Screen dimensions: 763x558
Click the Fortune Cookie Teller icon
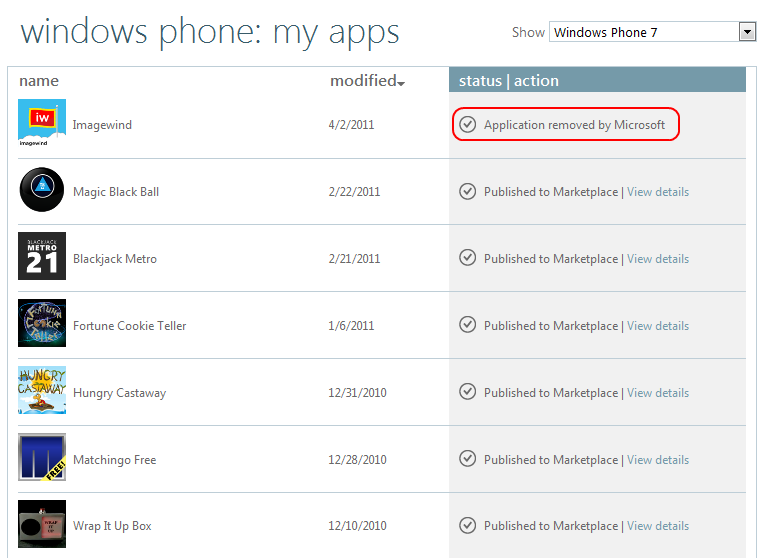click(42, 323)
